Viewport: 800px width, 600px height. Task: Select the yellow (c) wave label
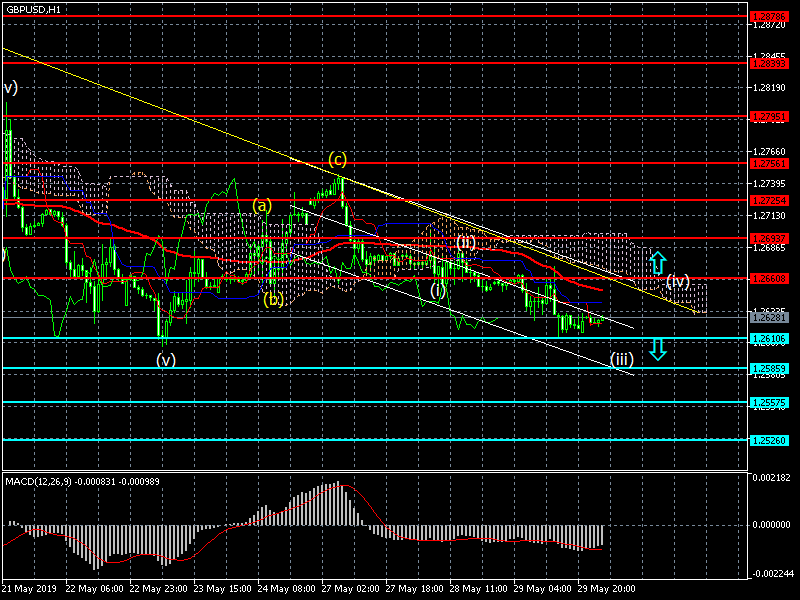tap(338, 160)
